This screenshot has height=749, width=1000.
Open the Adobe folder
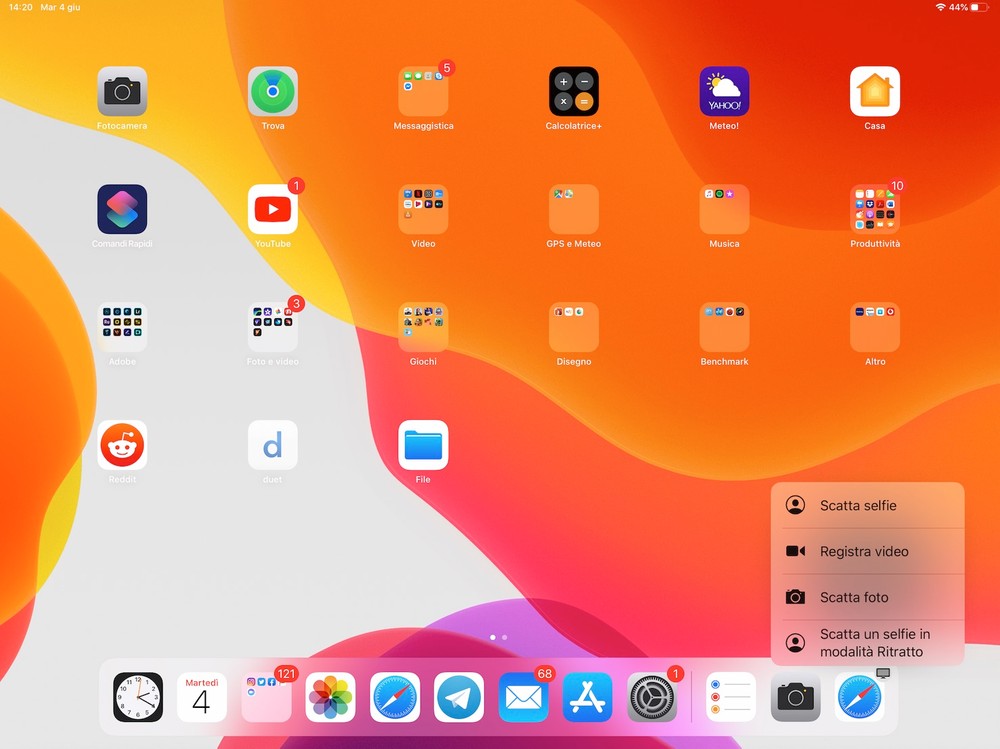pyautogui.click(x=122, y=327)
